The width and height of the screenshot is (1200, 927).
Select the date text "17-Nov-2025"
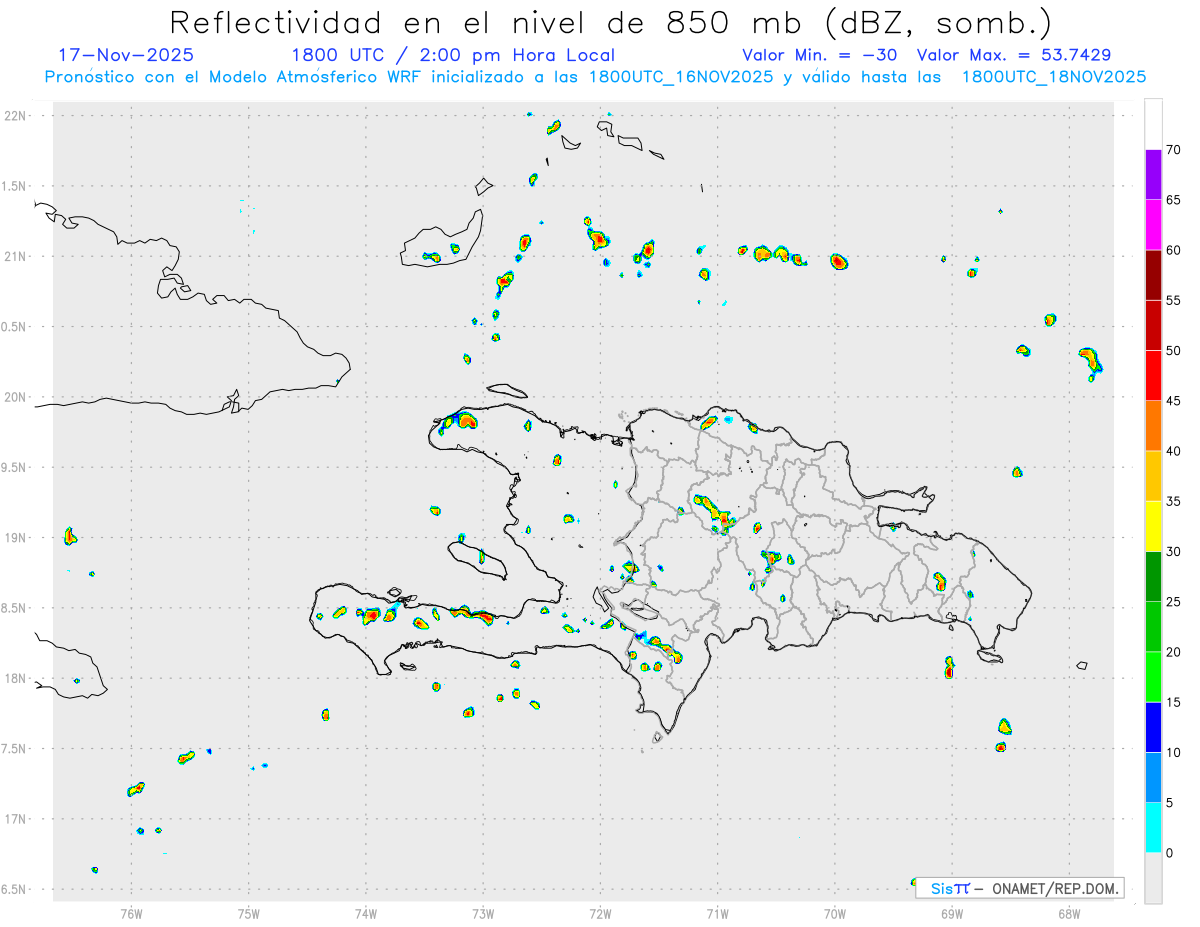(x=126, y=55)
